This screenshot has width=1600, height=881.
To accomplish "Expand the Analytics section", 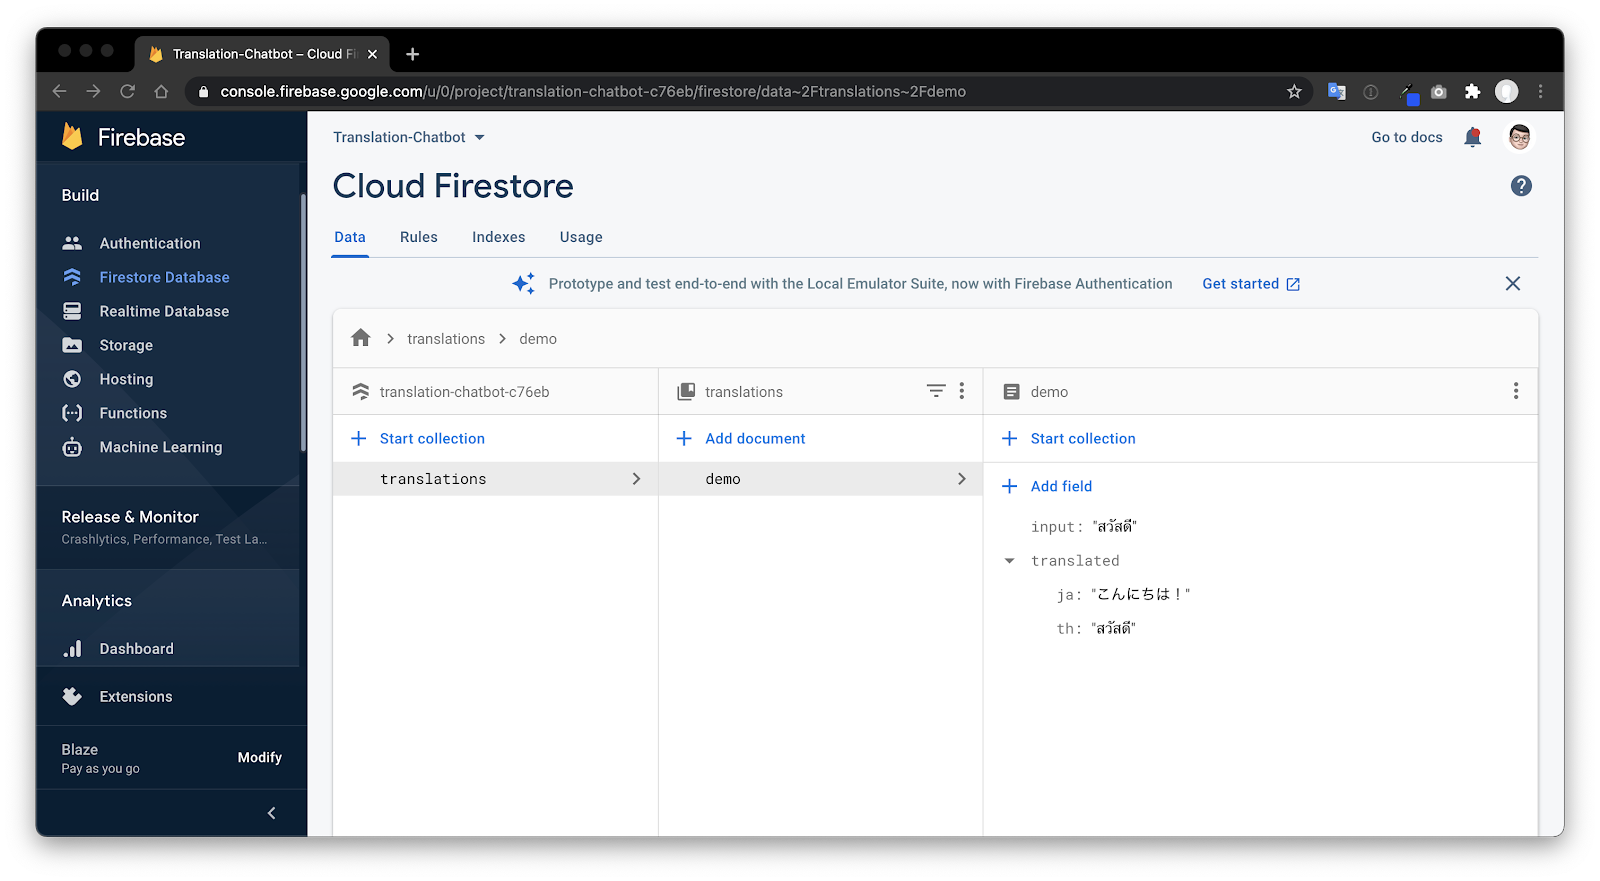I will coord(97,601).
